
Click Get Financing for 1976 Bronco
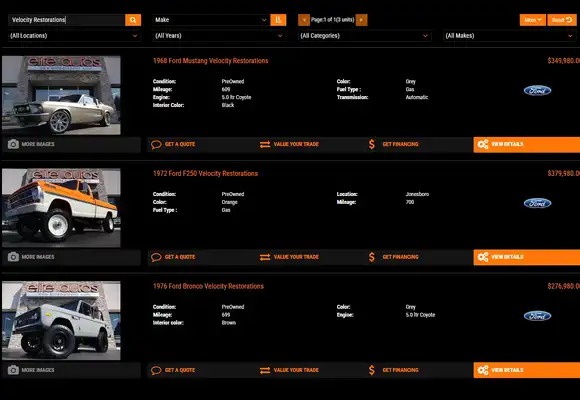(393, 370)
